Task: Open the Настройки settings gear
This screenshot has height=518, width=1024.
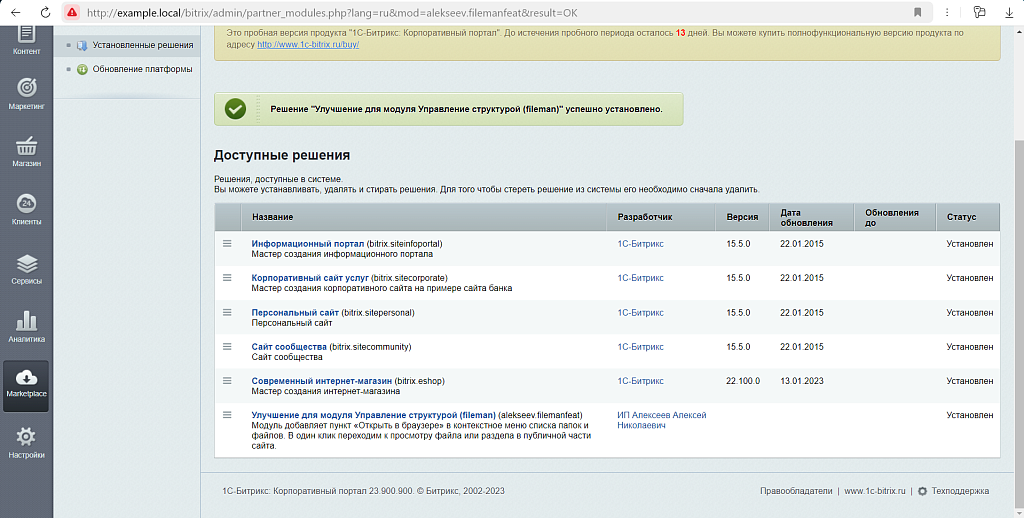Action: click(x=27, y=441)
